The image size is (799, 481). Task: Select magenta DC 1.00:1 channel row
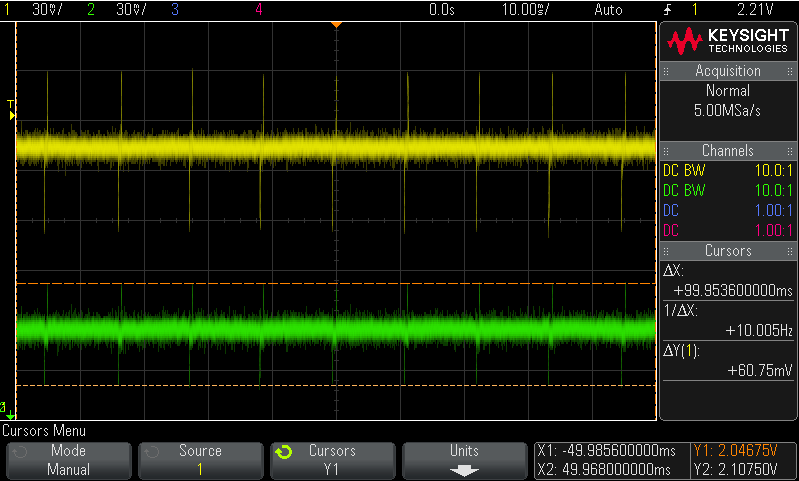click(728, 230)
